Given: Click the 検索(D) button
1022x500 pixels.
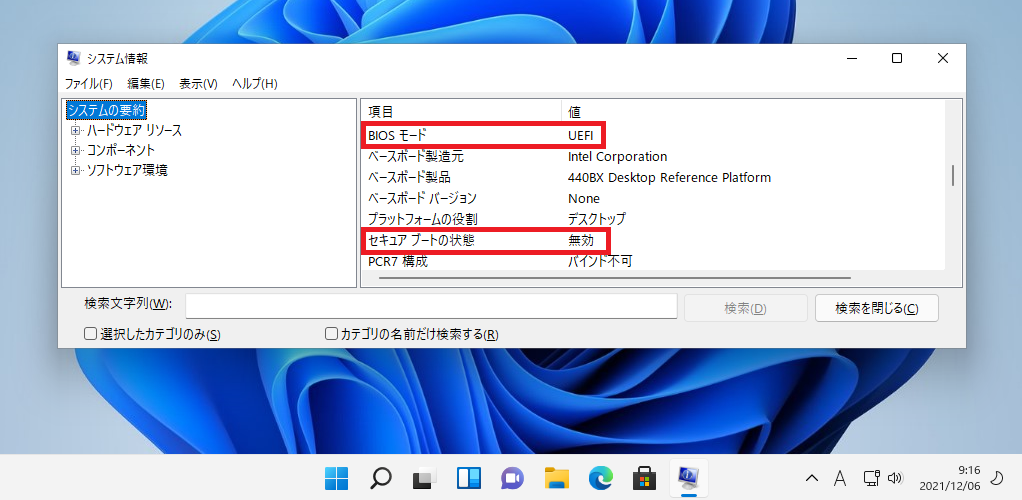Looking at the screenshot, I should click(745, 308).
